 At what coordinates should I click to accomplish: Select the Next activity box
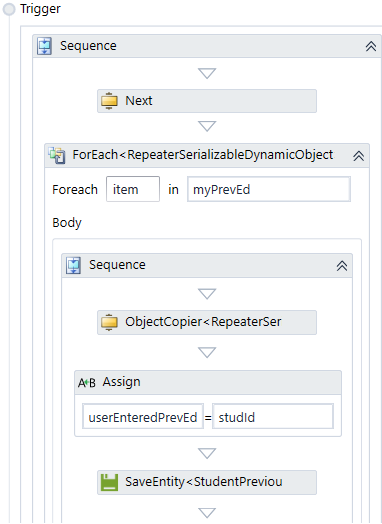pos(207,101)
